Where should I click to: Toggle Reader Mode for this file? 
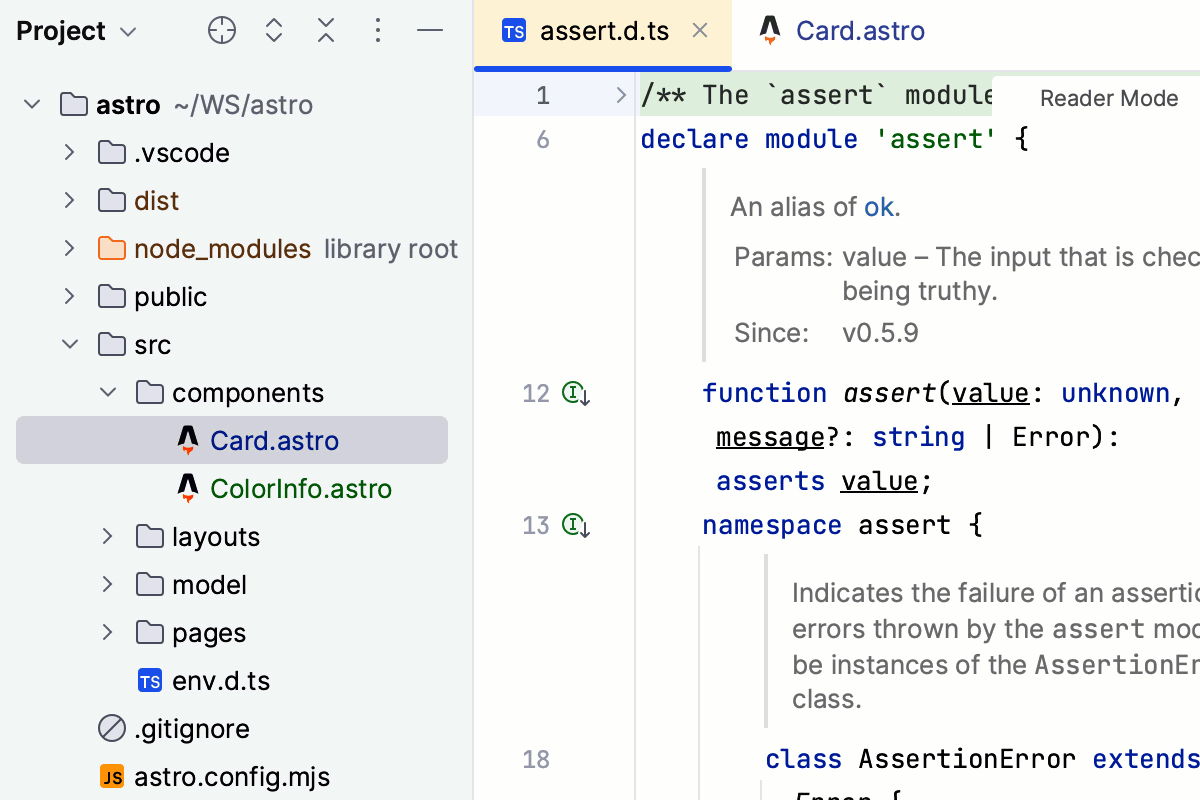click(1108, 98)
